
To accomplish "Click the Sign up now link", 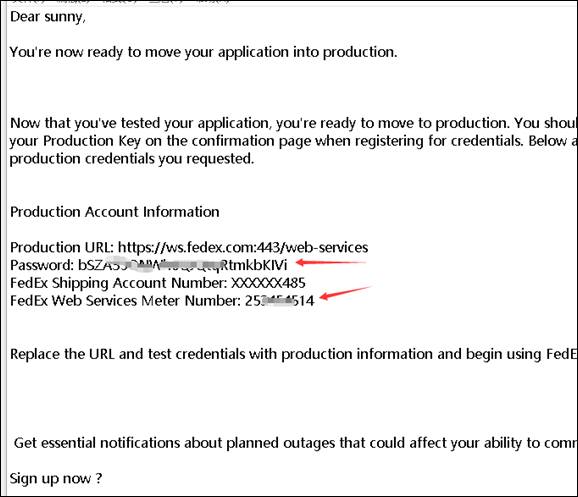I will [56, 479].
